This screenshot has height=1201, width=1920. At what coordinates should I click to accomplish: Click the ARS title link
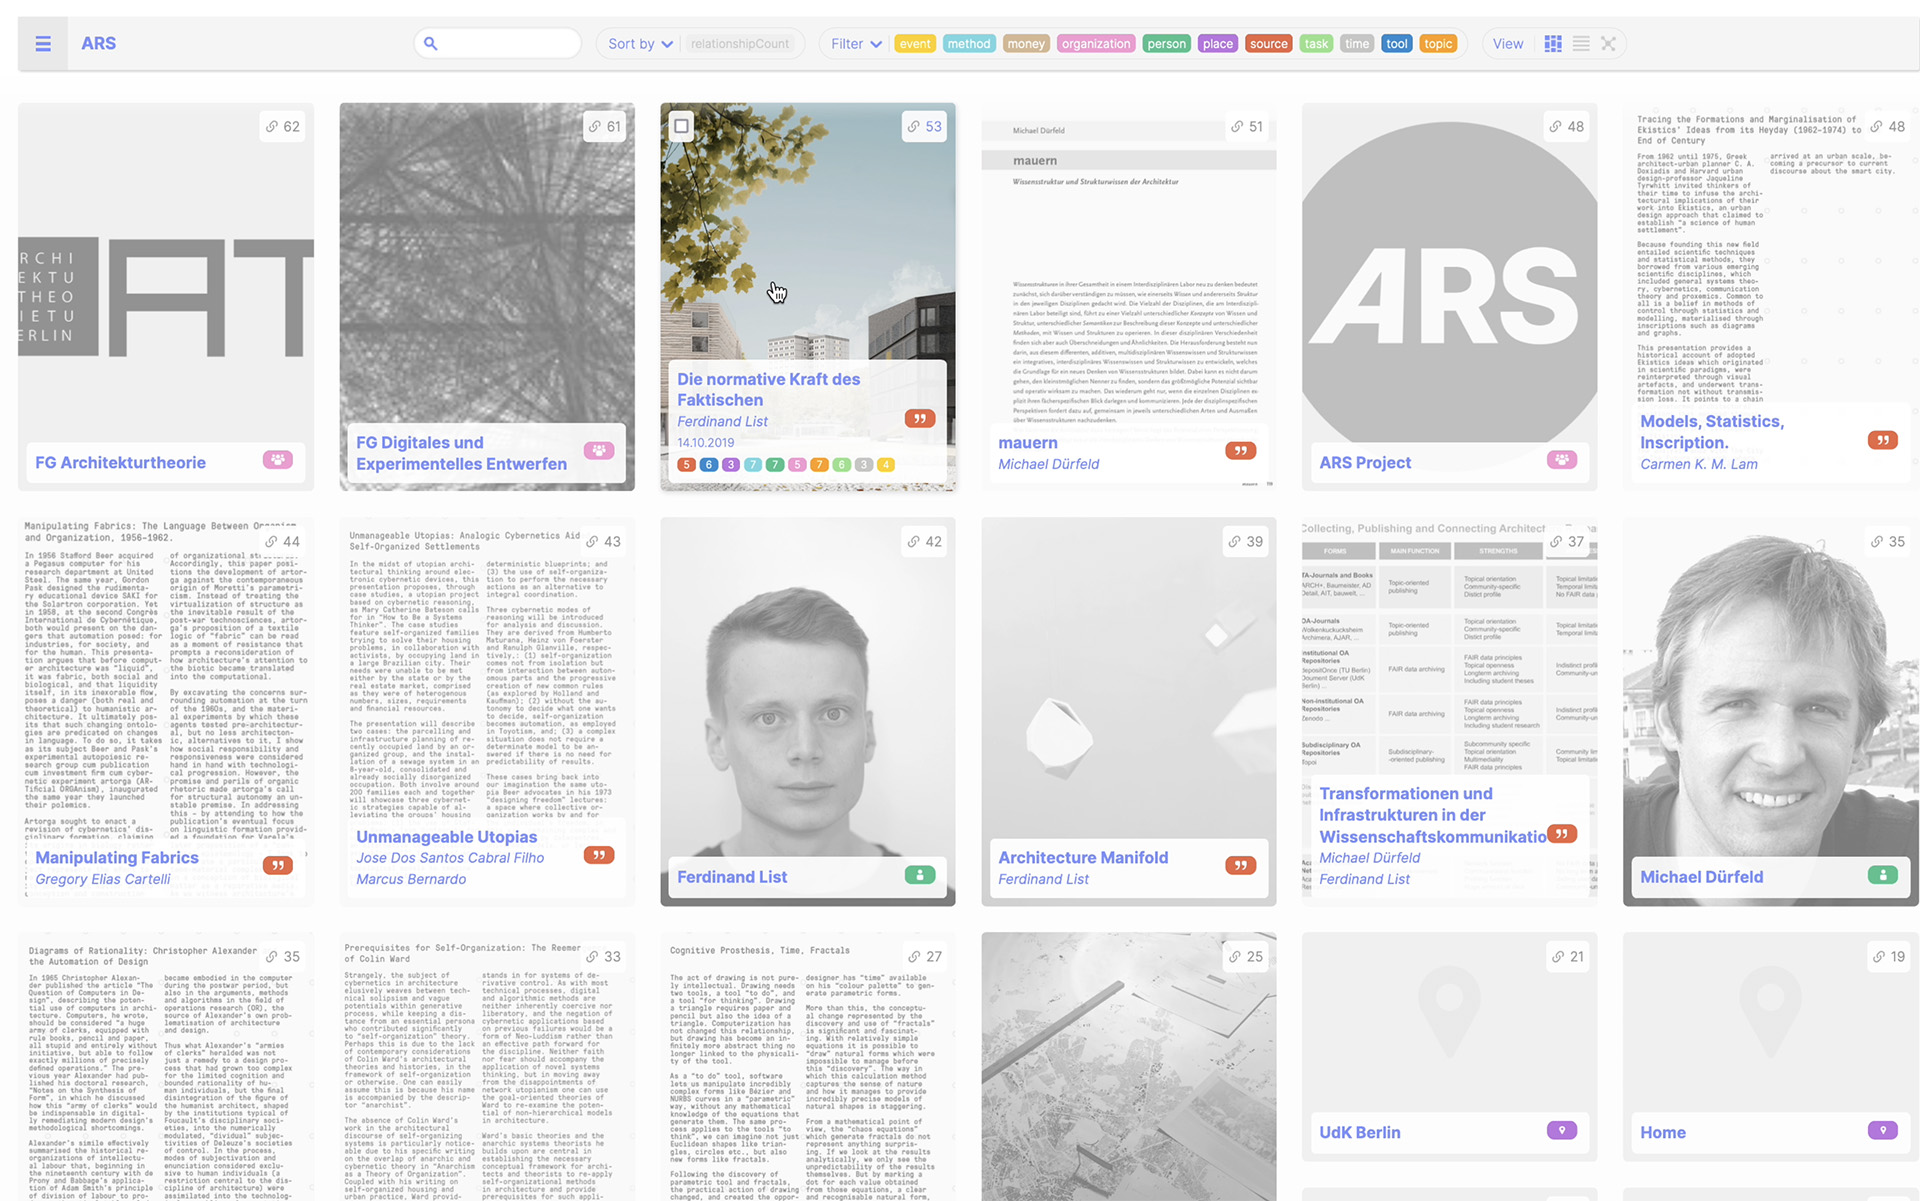pos(99,43)
